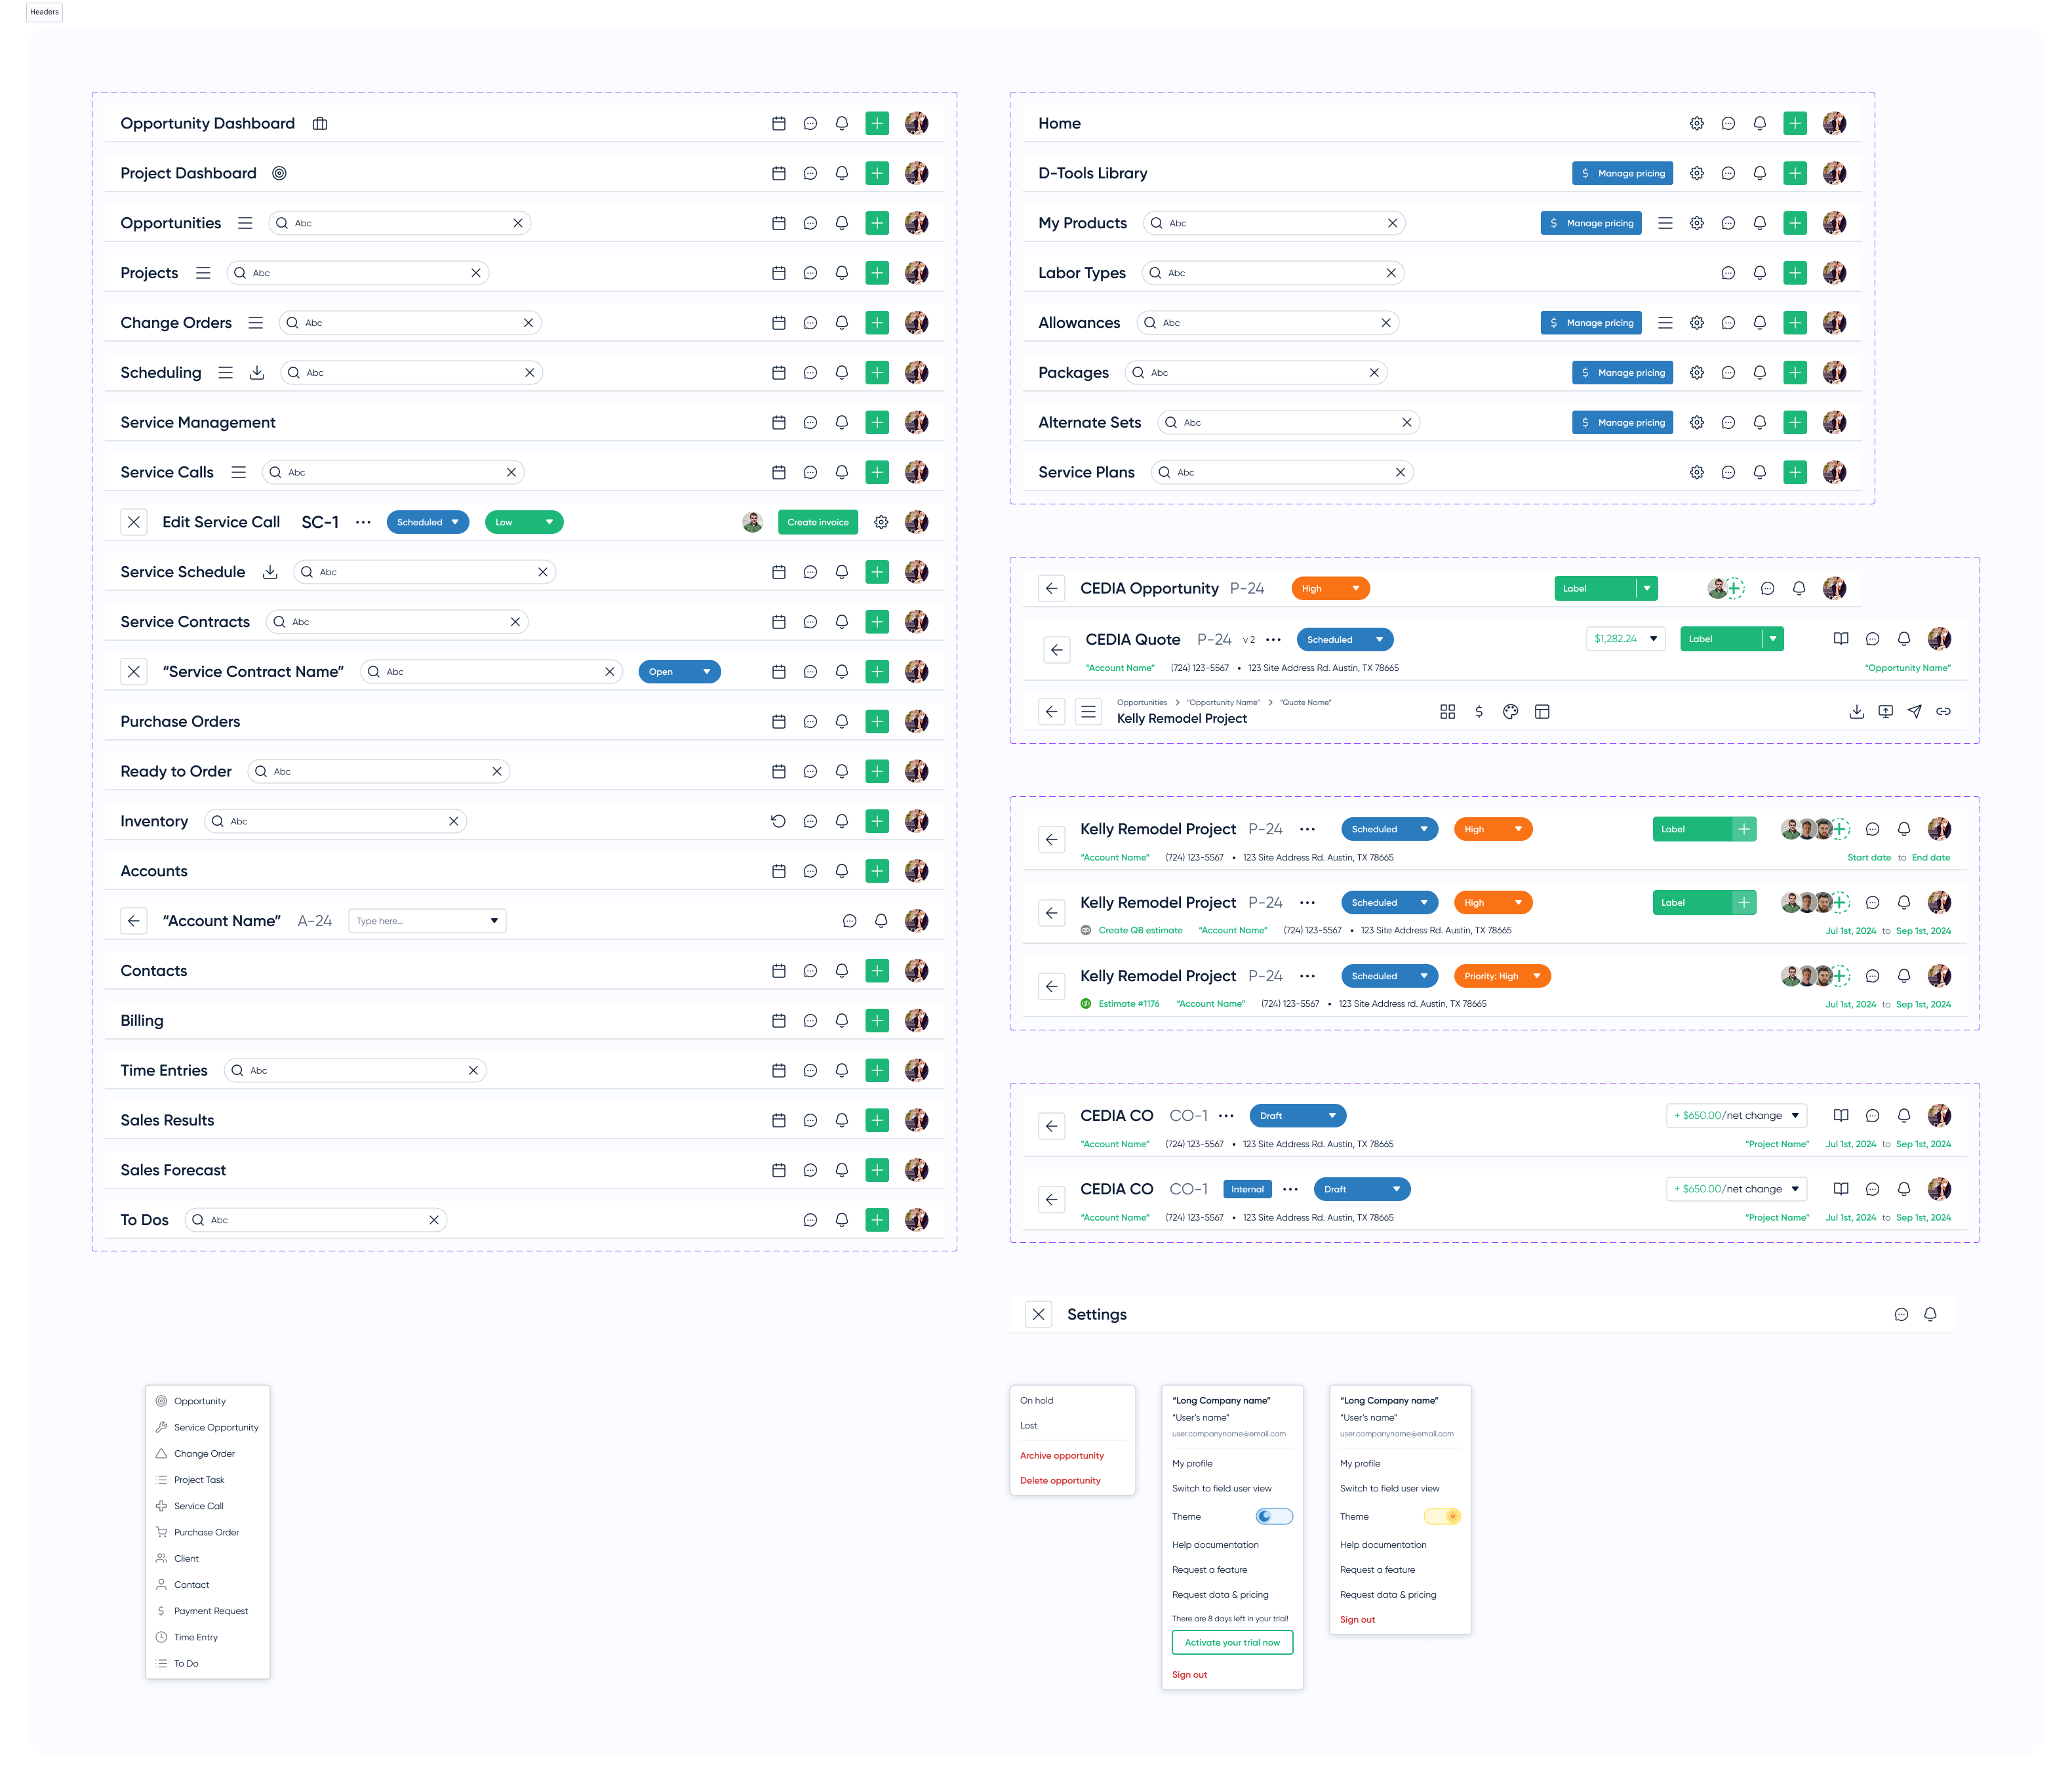Click Activate your trial now
The width and height of the screenshot is (2072, 1782).
click(1232, 1642)
